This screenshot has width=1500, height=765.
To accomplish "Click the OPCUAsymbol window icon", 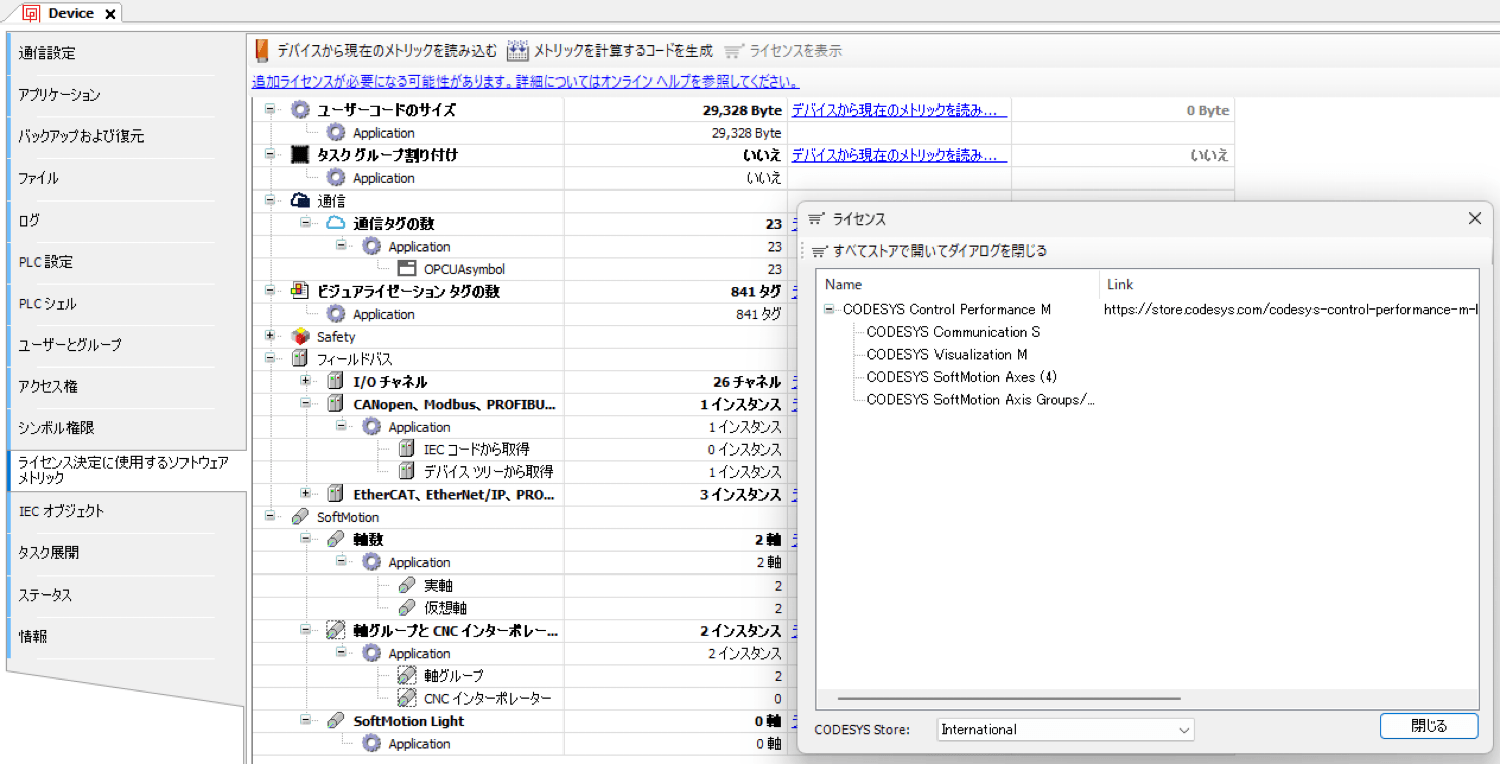I will (x=406, y=269).
